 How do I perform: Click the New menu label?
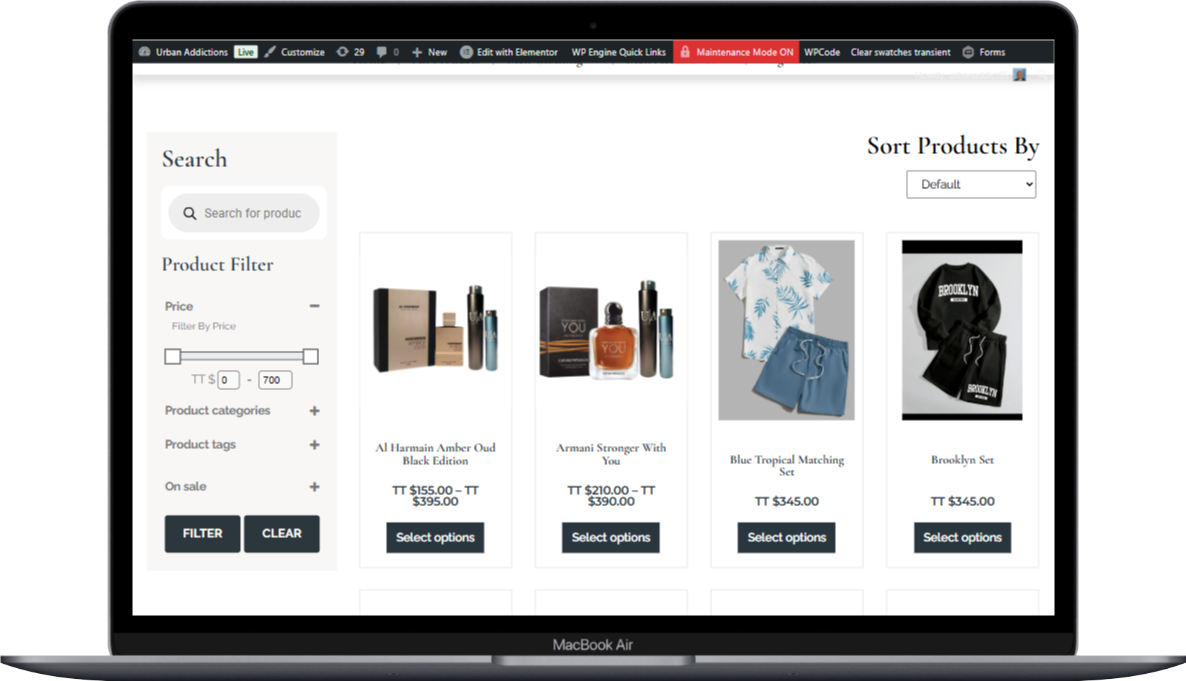click(x=437, y=52)
